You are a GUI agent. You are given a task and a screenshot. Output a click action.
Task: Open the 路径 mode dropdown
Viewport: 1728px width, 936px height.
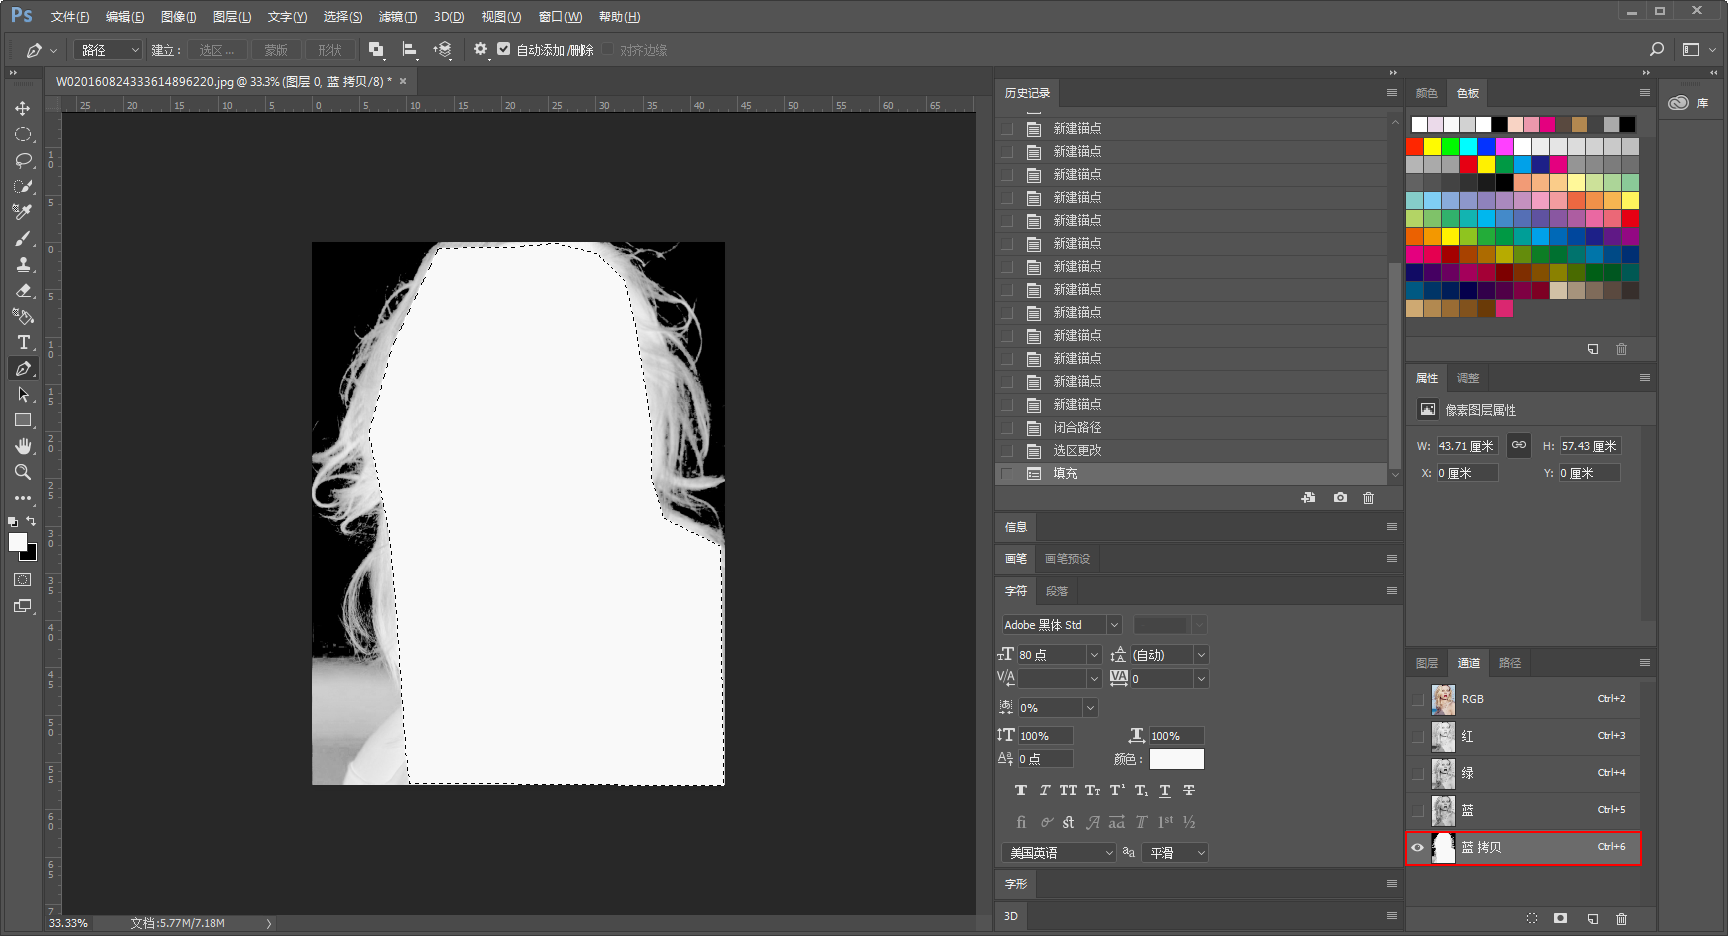click(x=109, y=49)
